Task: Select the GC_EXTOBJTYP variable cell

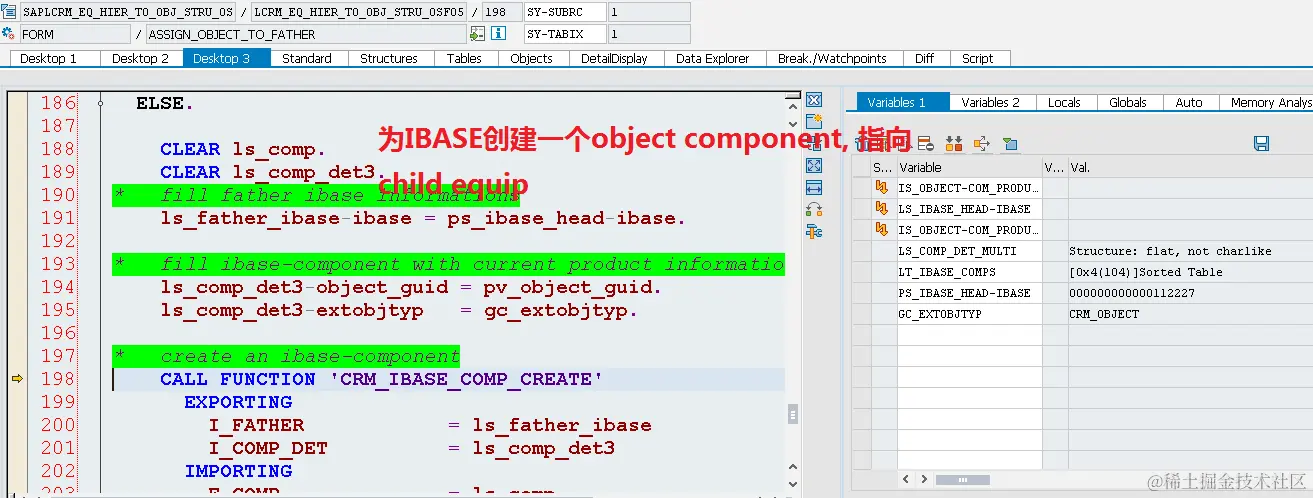Action: tap(969, 314)
